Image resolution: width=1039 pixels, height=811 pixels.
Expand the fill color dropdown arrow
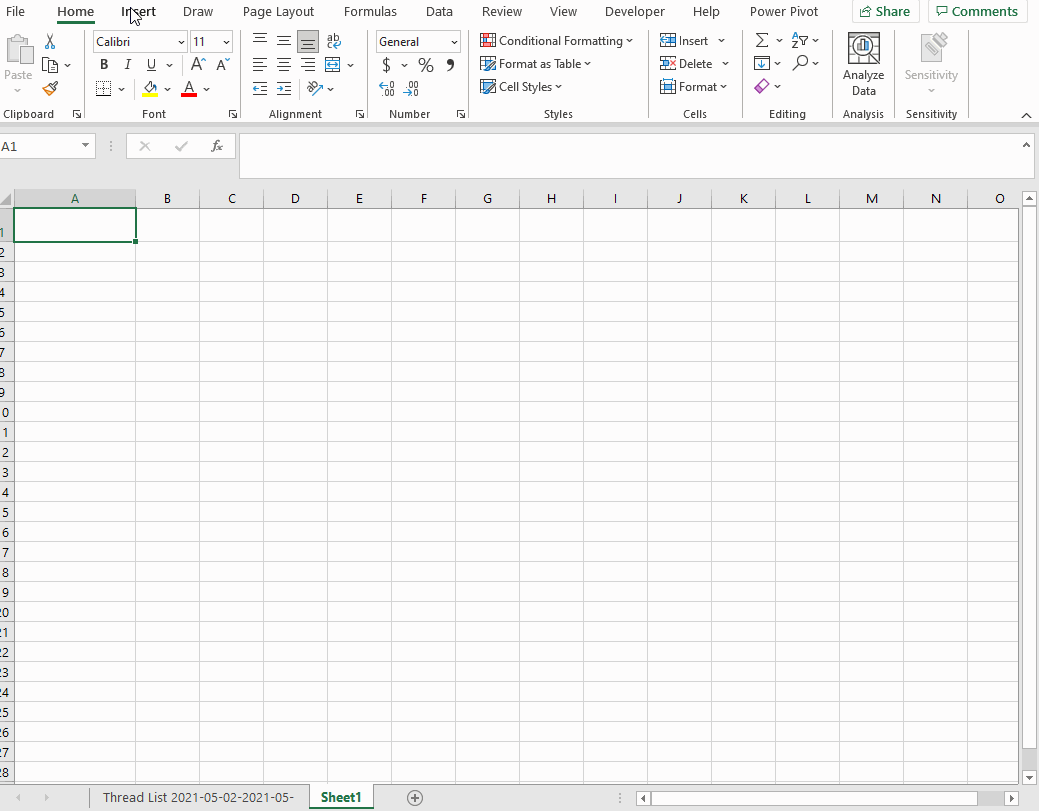[168, 88]
